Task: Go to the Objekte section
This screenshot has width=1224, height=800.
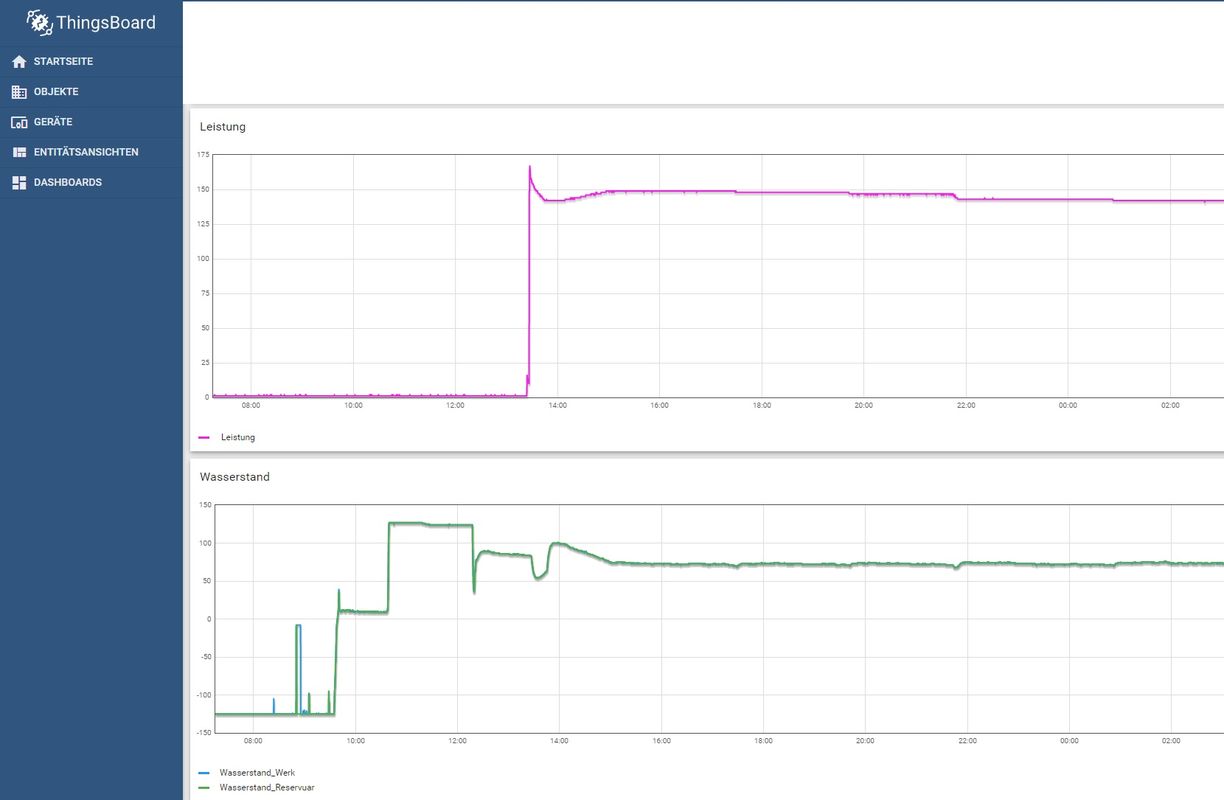Action: click(x=56, y=92)
